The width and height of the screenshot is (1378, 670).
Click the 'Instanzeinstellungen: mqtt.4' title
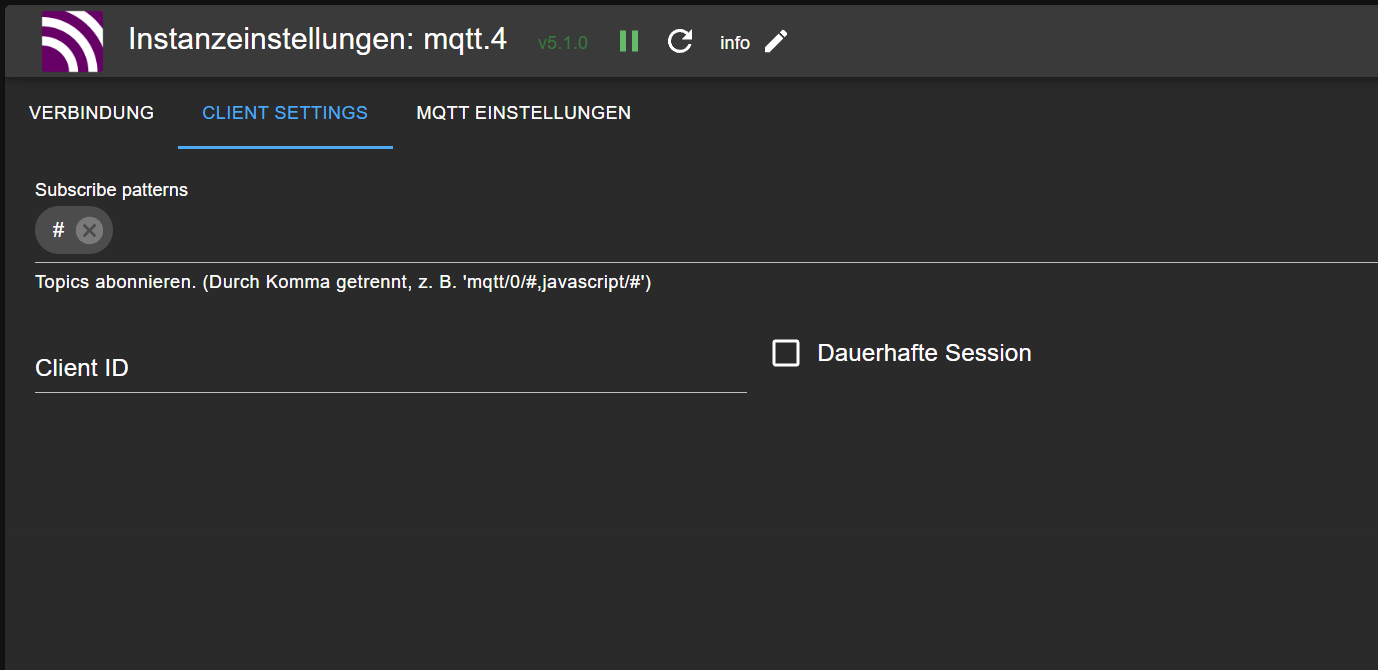tap(317, 39)
